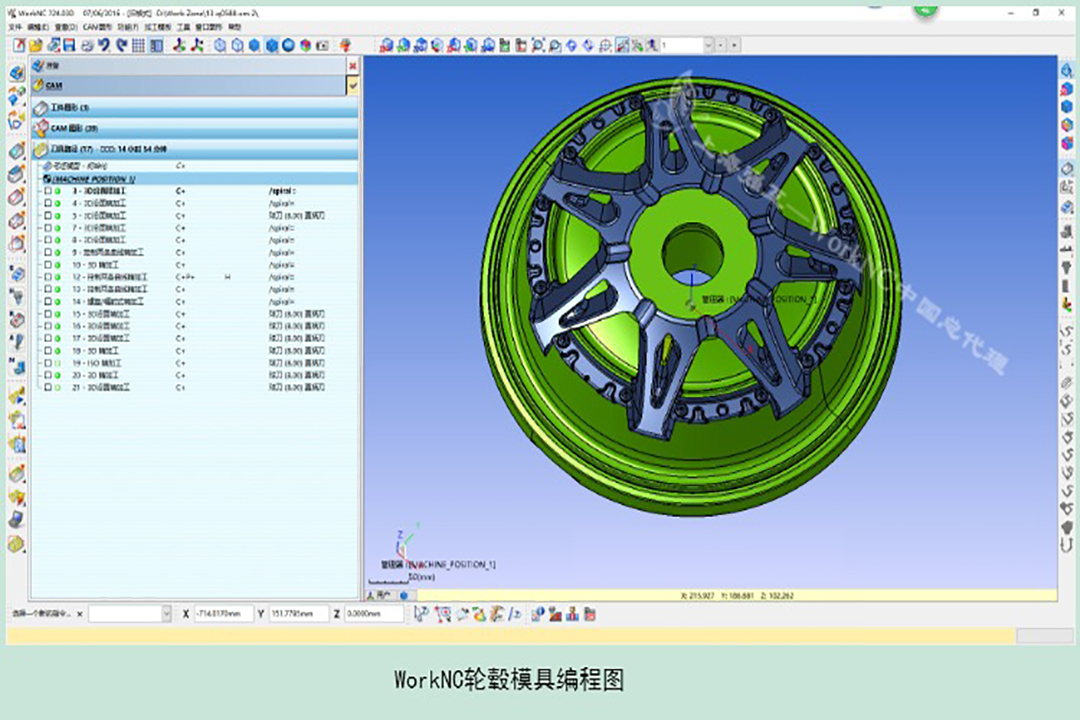Viewport: 1080px width, 720px height.
Task: Click the lowest yellow icon in the left sidebar
Action: point(17,544)
